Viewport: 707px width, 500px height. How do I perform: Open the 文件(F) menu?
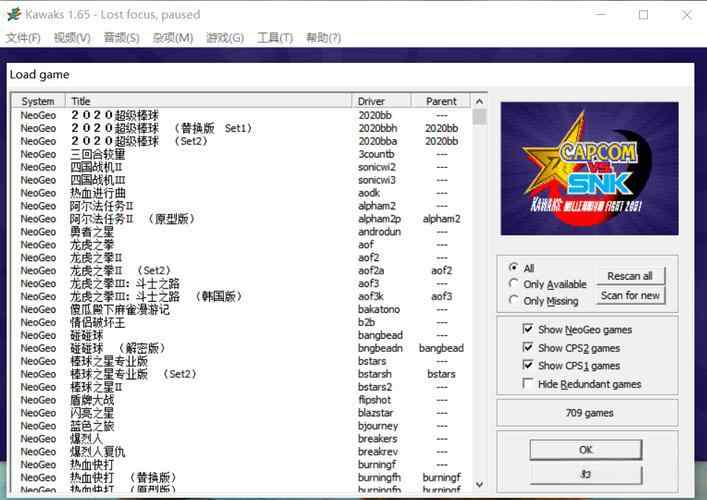tap(23, 38)
